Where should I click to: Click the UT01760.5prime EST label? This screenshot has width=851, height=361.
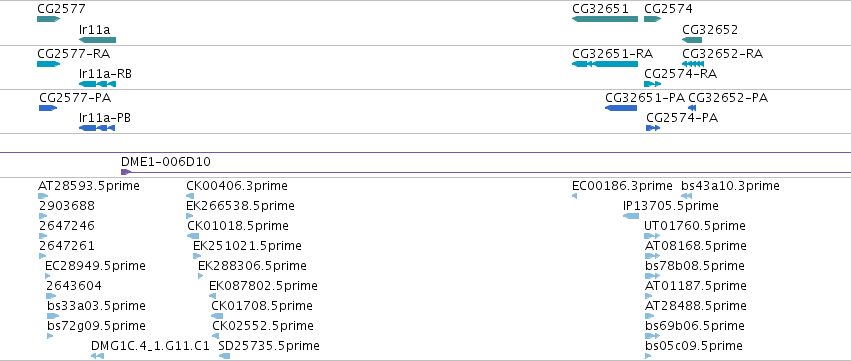(695, 226)
